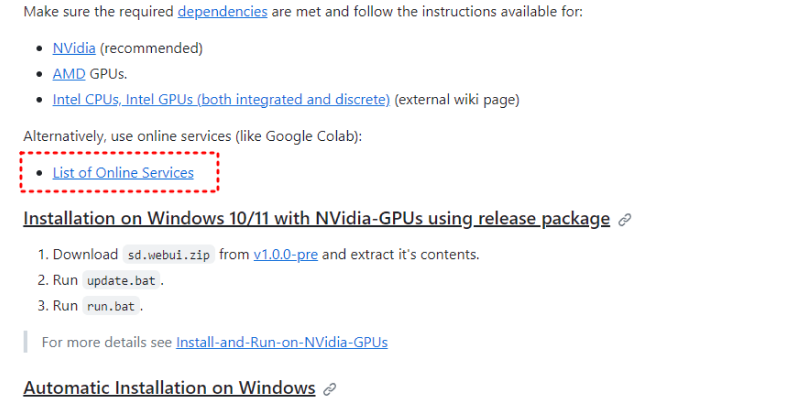Open the Install-and-Run-on-NVidia-GPUs link
The height and width of the screenshot is (400, 800).
(281, 342)
